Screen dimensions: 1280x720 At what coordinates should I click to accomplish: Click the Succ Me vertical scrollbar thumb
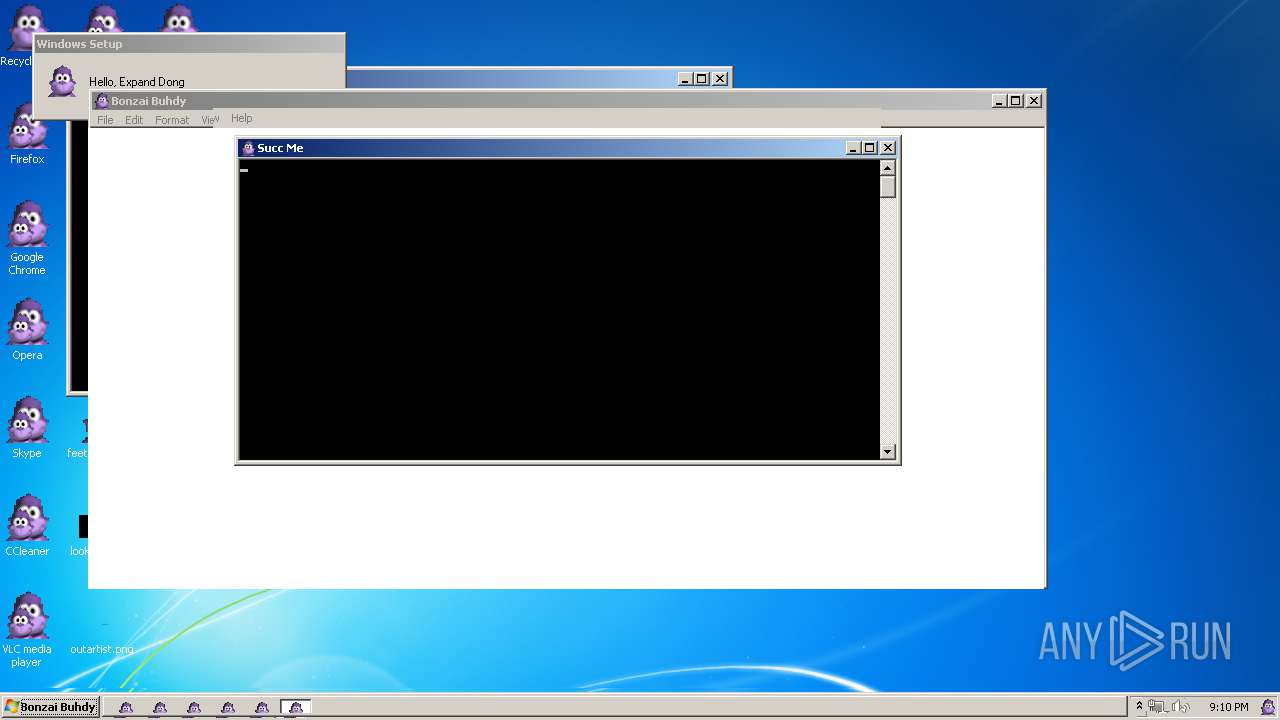[x=888, y=187]
